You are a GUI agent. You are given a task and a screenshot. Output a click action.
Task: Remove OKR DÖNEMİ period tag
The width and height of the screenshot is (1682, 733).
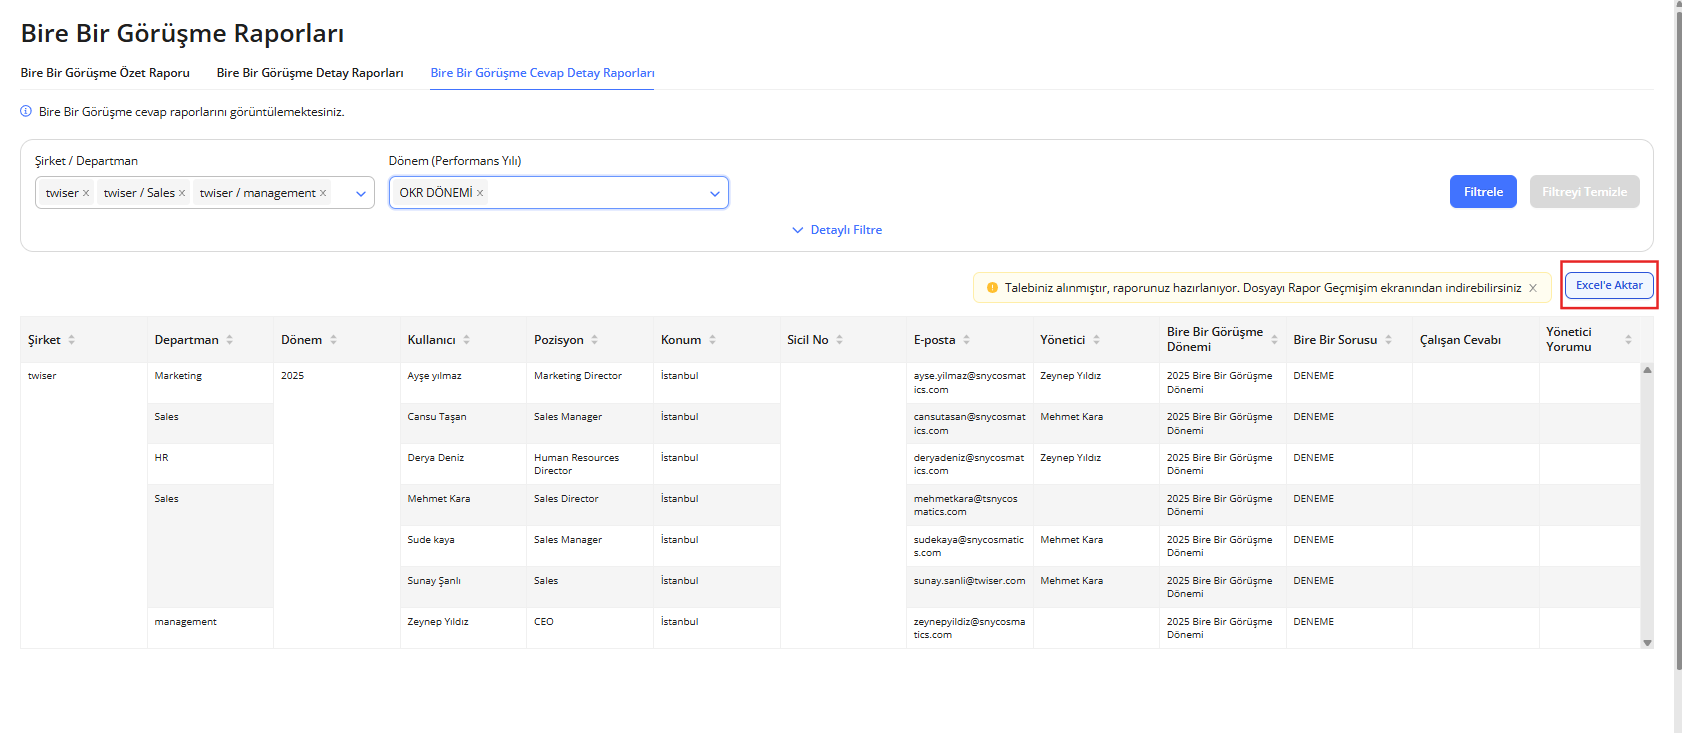click(480, 193)
